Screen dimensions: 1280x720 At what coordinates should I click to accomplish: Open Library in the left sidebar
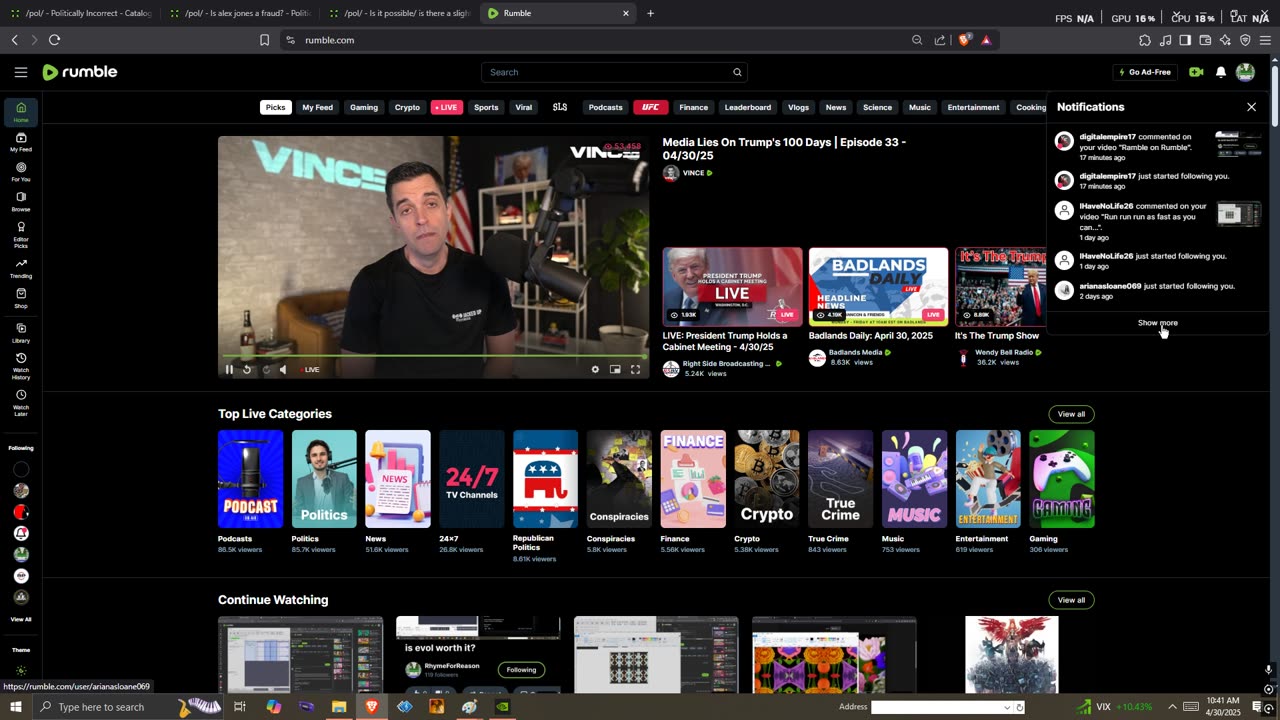pyautogui.click(x=21, y=333)
